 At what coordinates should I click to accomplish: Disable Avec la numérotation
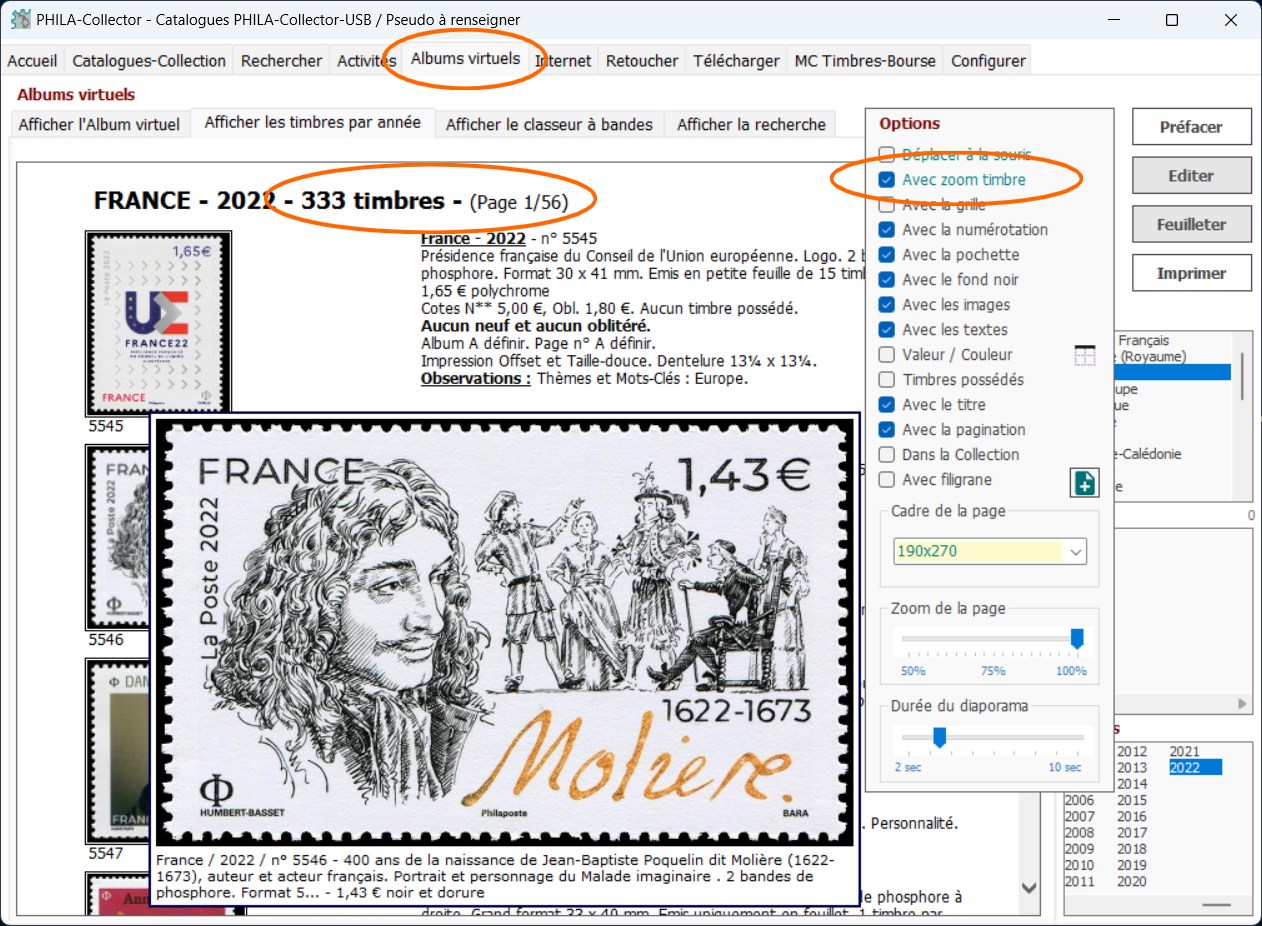886,230
